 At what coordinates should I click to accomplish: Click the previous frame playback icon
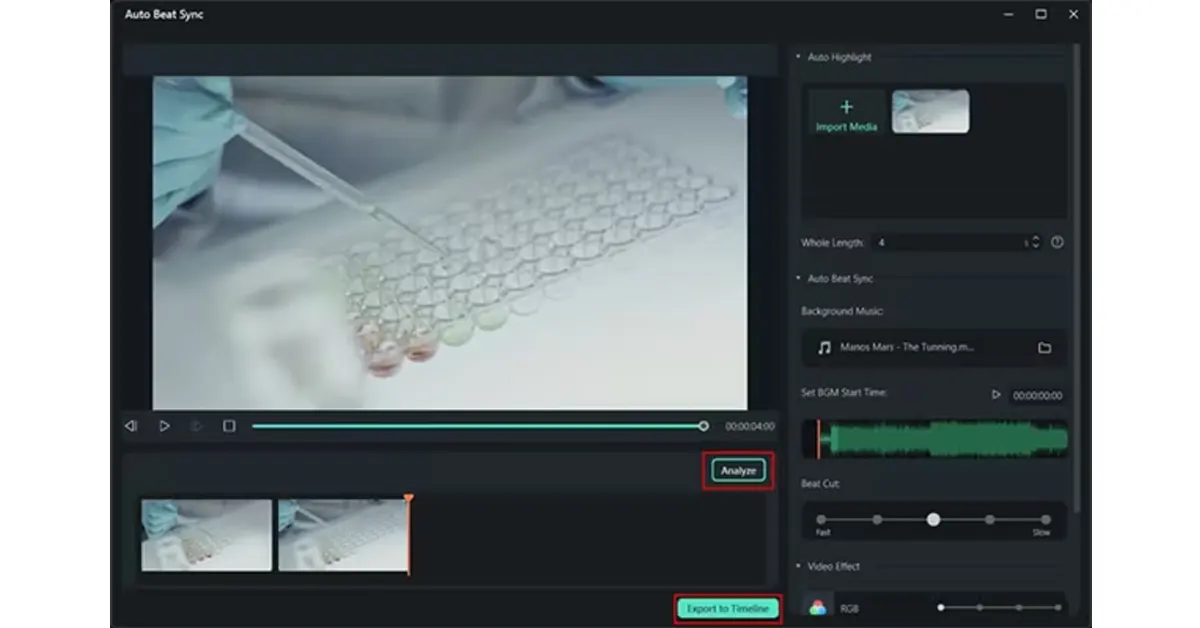130,426
